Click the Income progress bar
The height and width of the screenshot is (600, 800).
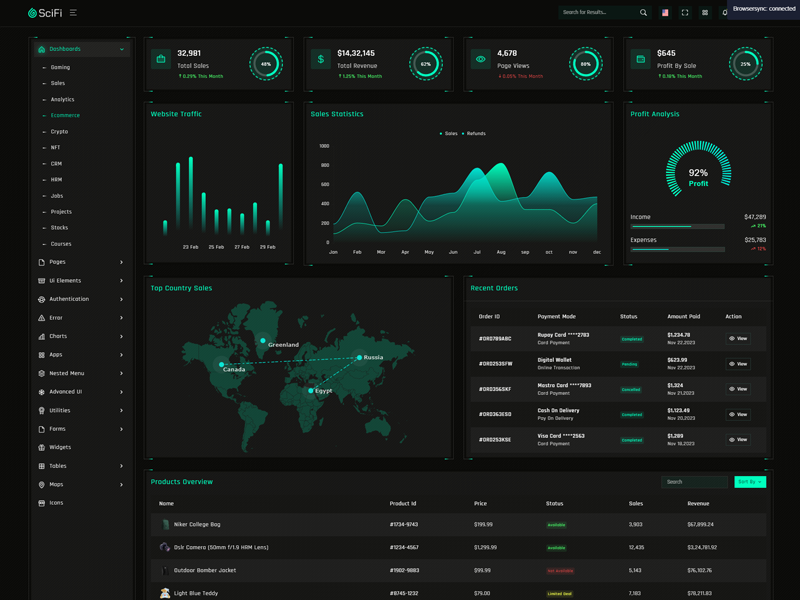tap(677, 227)
